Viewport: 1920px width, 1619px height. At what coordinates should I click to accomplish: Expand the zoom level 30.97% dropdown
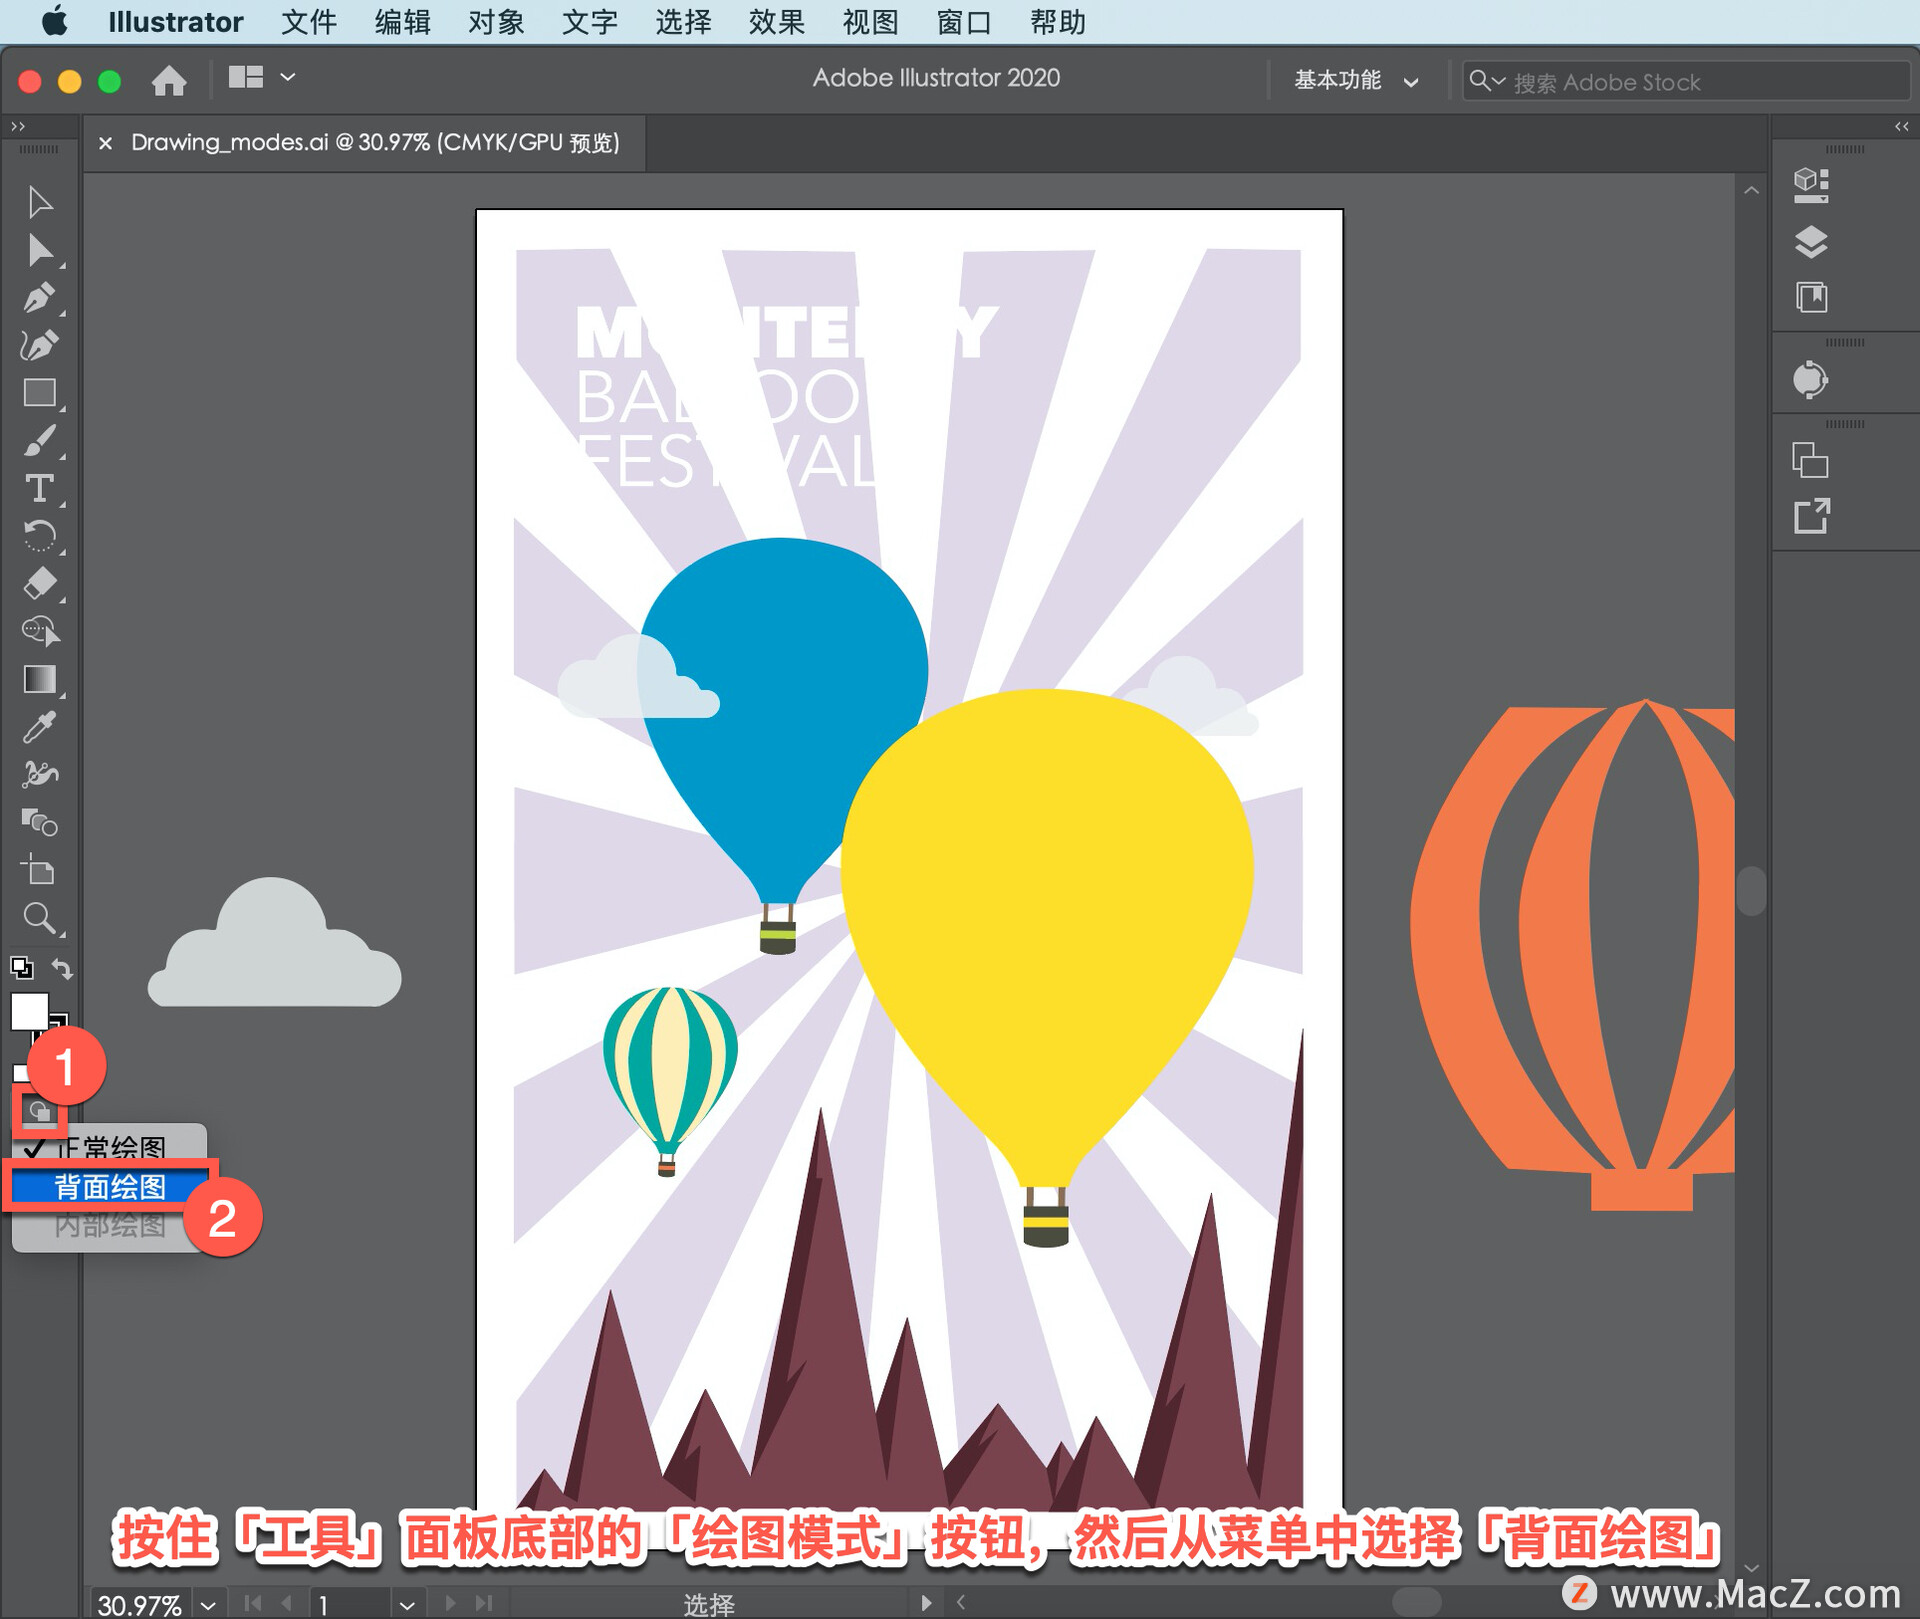tap(208, 1604)
